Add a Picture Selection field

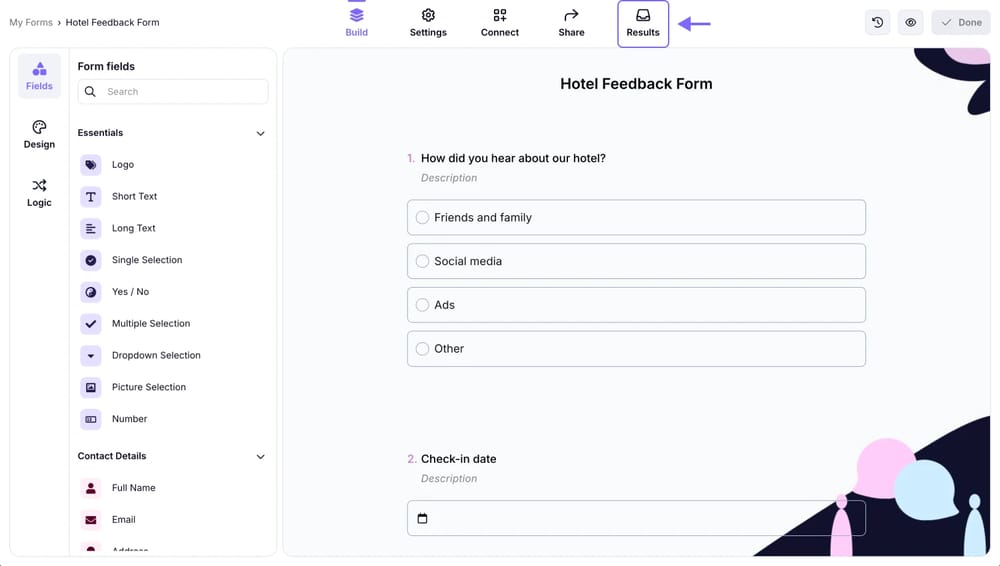(149, 387)
